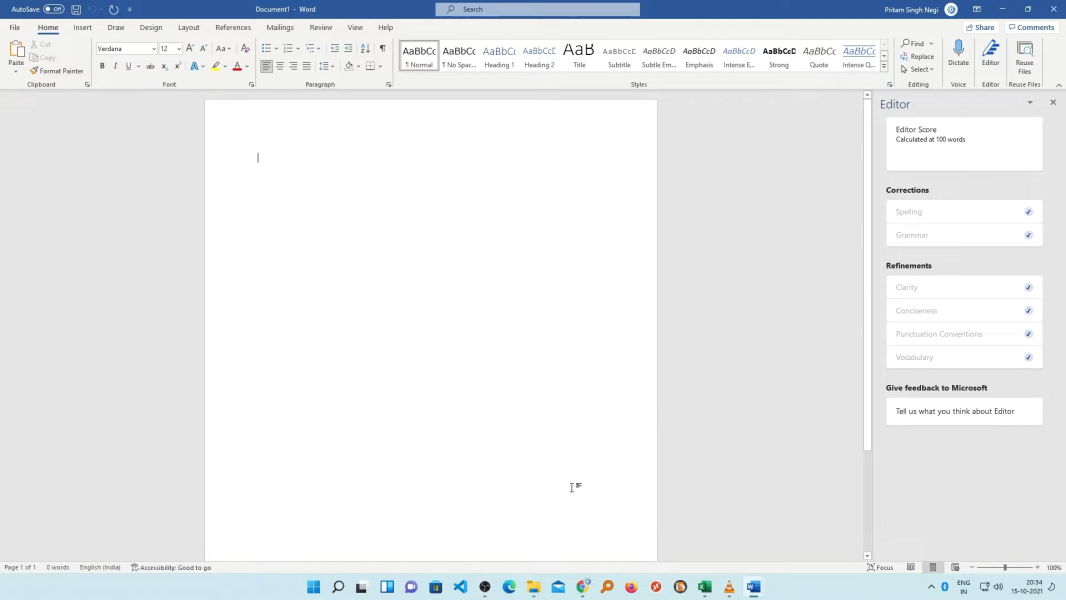Viewport: 1066px width, 600px height.
Task: Toggle the Spelling correction check
Action: [x=1029, y=212]
